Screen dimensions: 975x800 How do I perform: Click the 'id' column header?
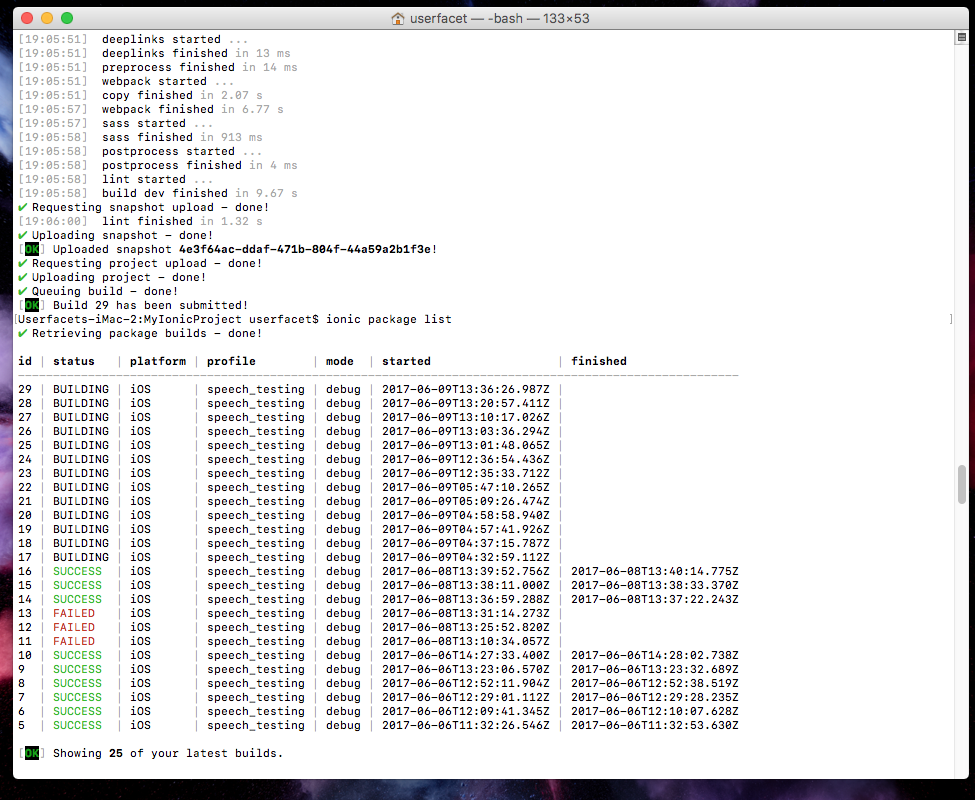tap(25, 361)
